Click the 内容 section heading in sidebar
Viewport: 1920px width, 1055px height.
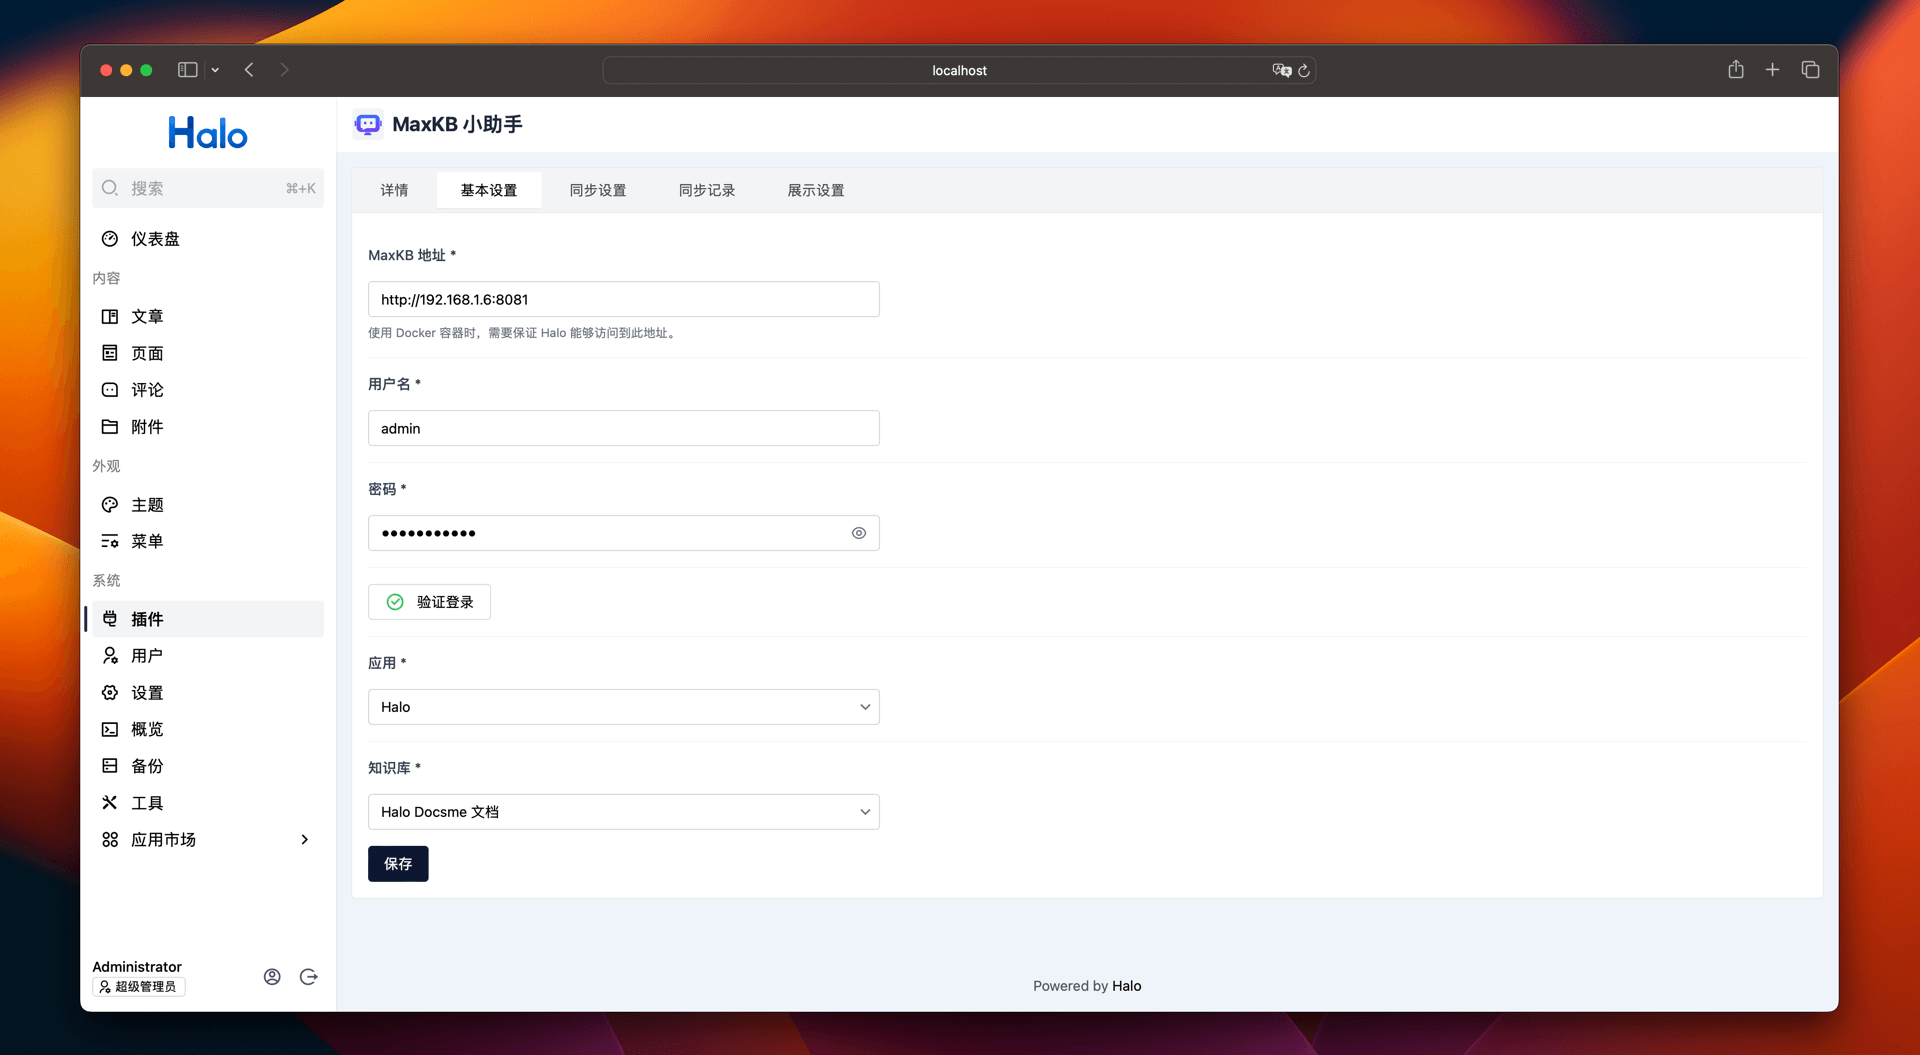tap(106, 278)
